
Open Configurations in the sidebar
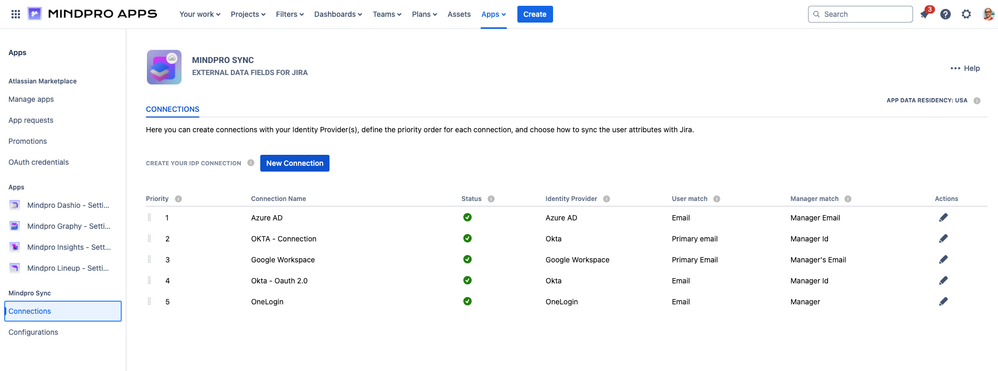[33, 332]
